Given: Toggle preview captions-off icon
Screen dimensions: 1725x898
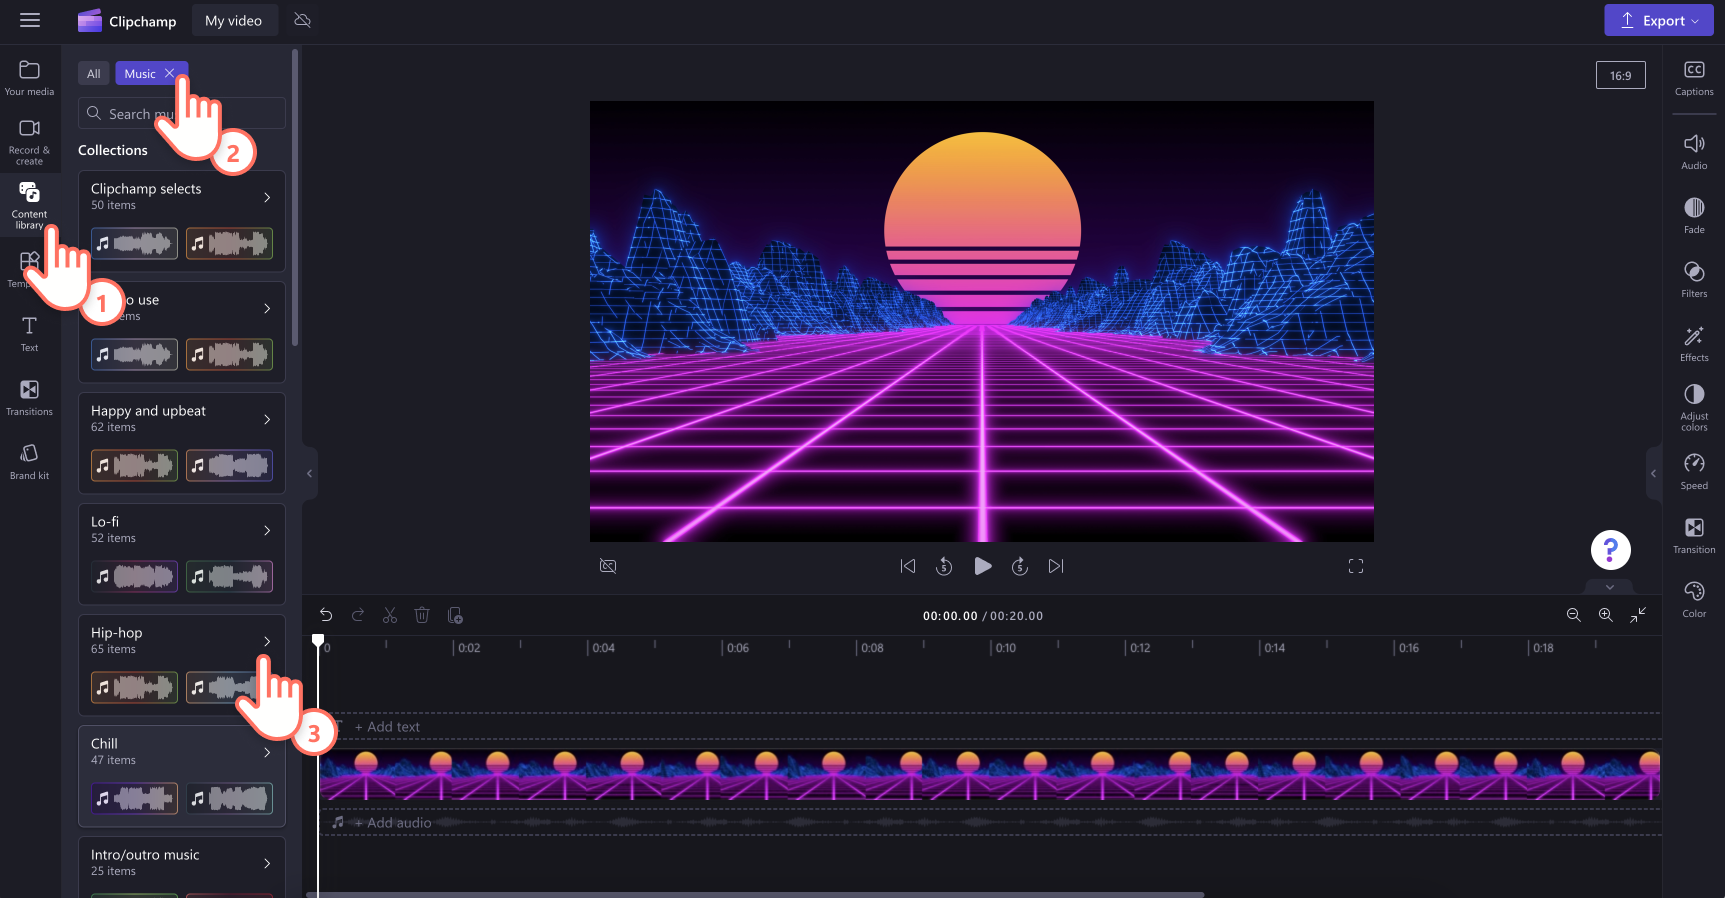Looking at the screenshot, I should pyautogui.click(x=608, y=566).
